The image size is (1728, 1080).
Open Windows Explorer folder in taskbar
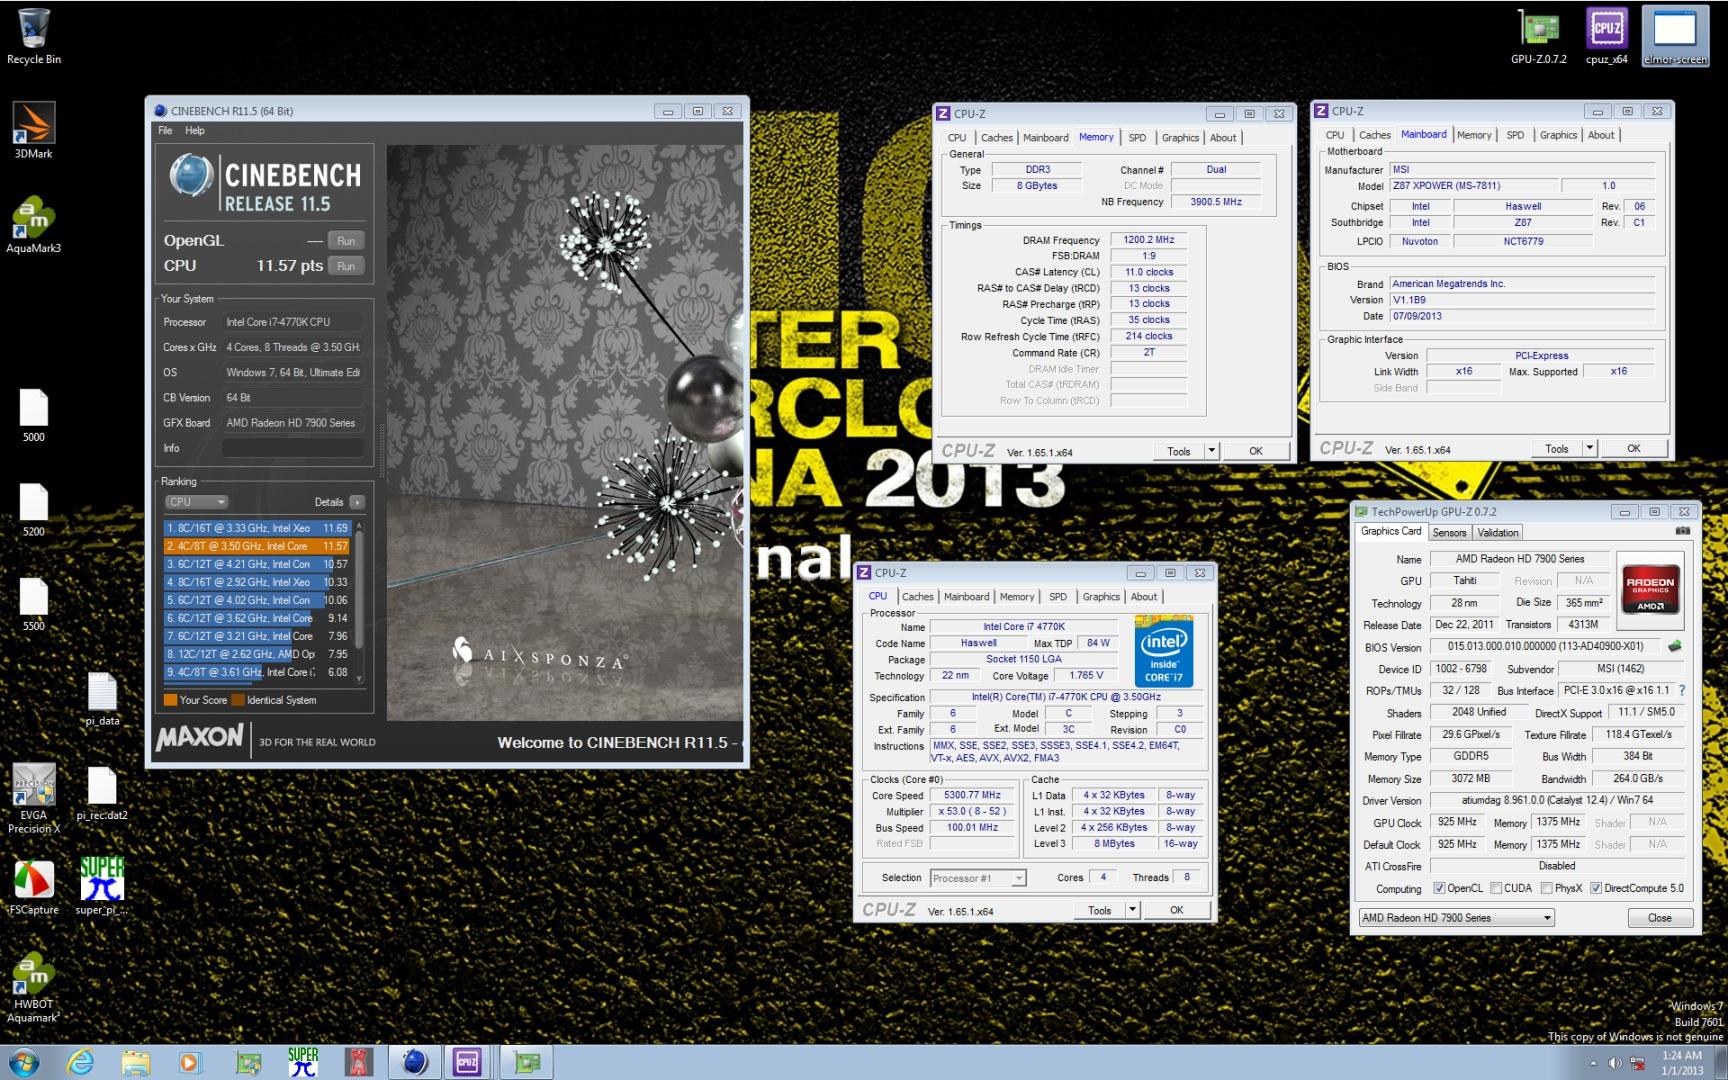pos(135,1062)
